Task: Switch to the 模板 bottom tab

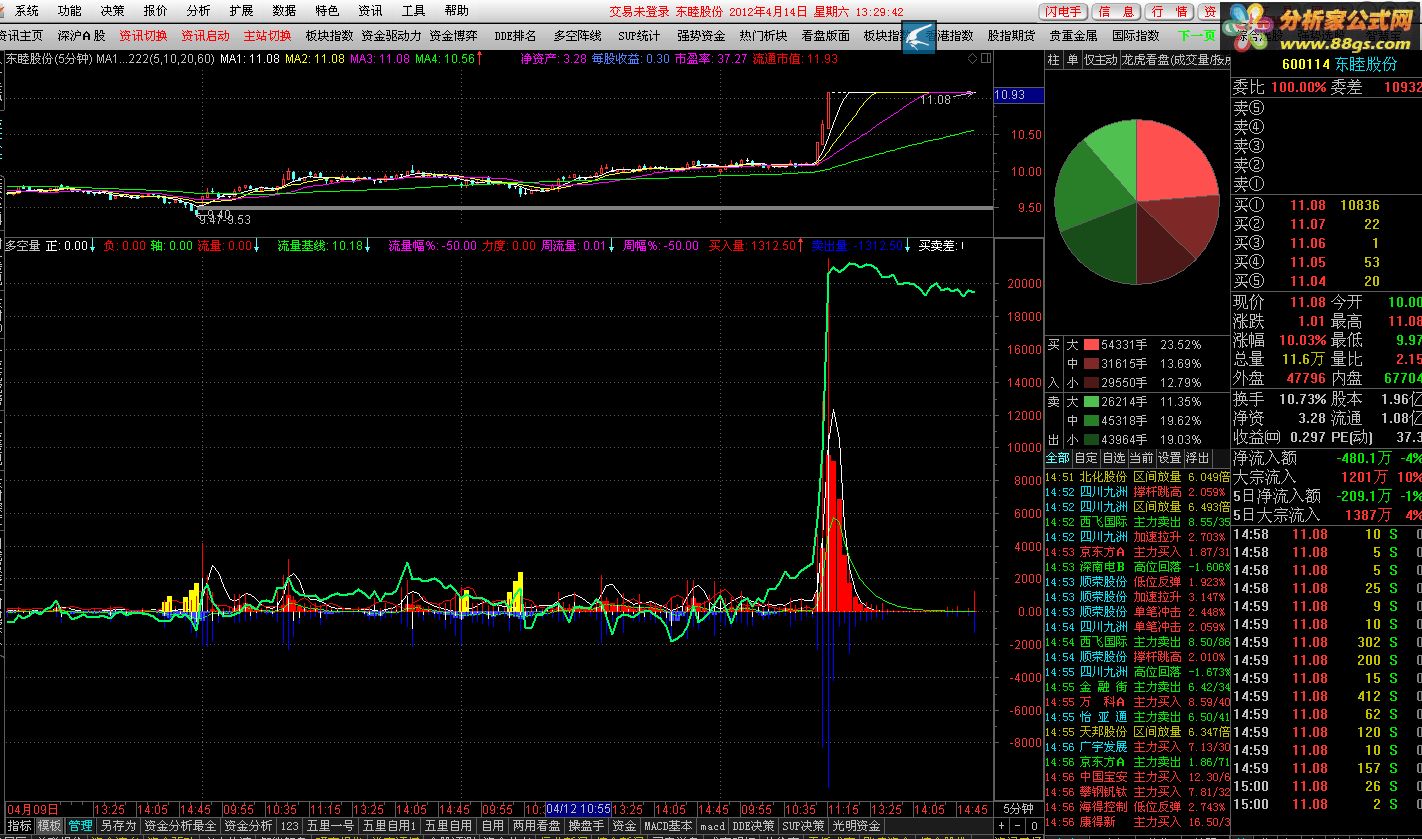Action: [x=50, y=826]
